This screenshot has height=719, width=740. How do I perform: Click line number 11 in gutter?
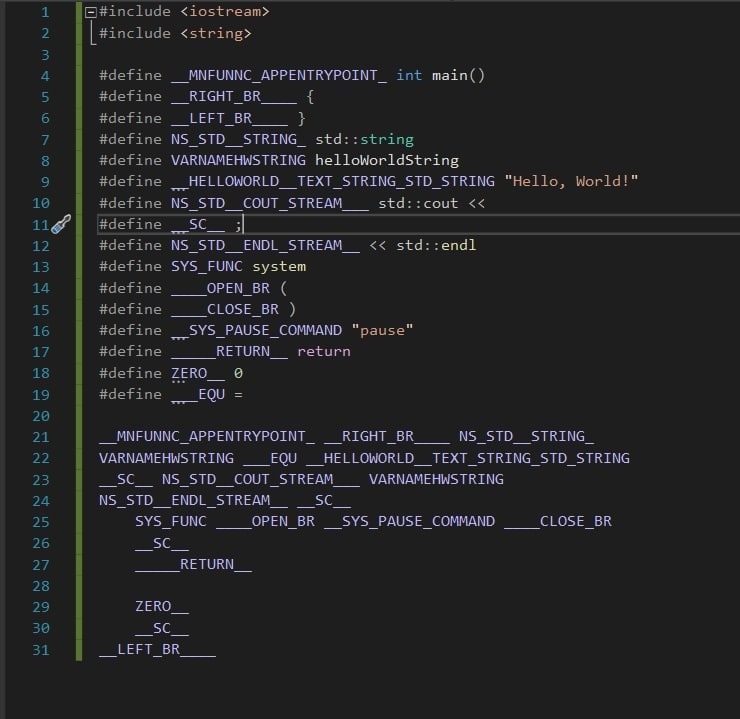41,225
